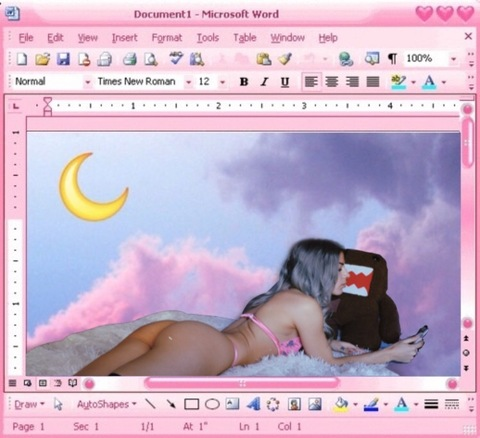This screenshot has width=480, height=438.
Task: Open the Times New Roman font dropdown
Action: (x=188, y=82)
